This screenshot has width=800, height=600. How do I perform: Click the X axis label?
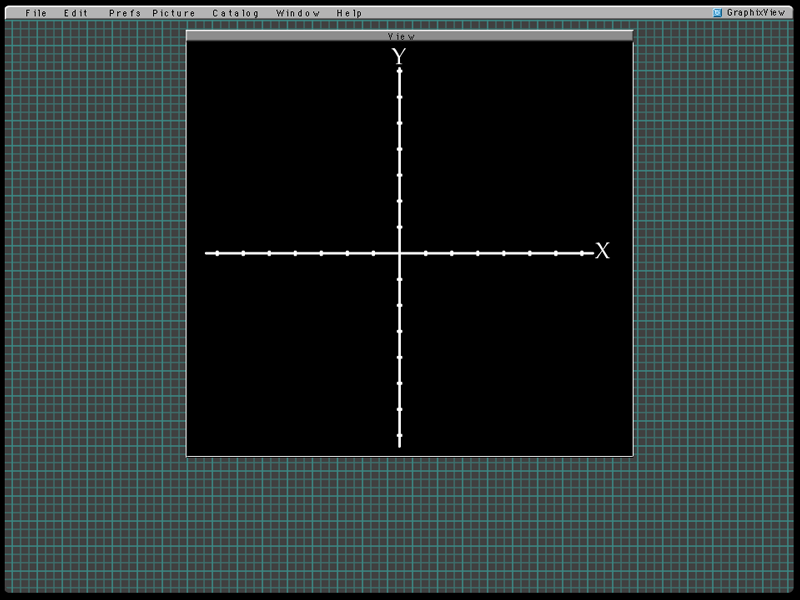point(602,251)
